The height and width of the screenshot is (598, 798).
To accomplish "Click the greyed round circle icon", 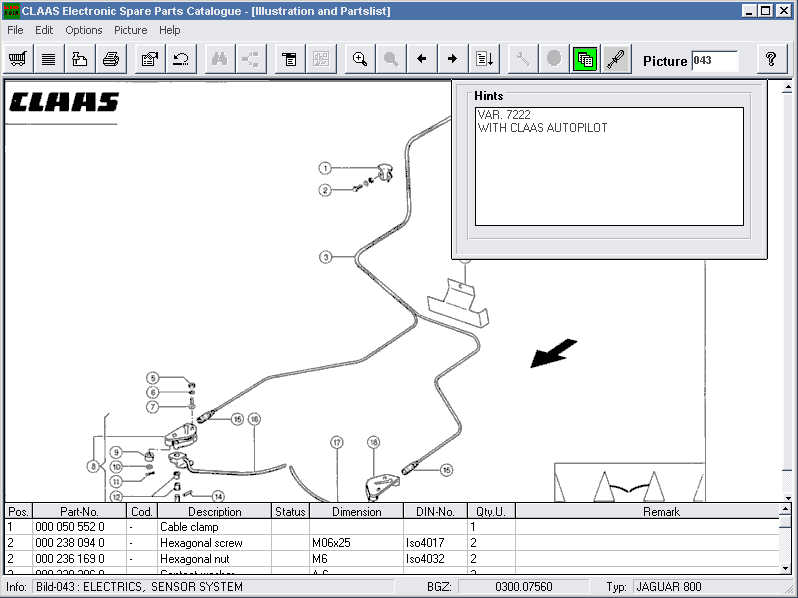I will click(554, 59).
